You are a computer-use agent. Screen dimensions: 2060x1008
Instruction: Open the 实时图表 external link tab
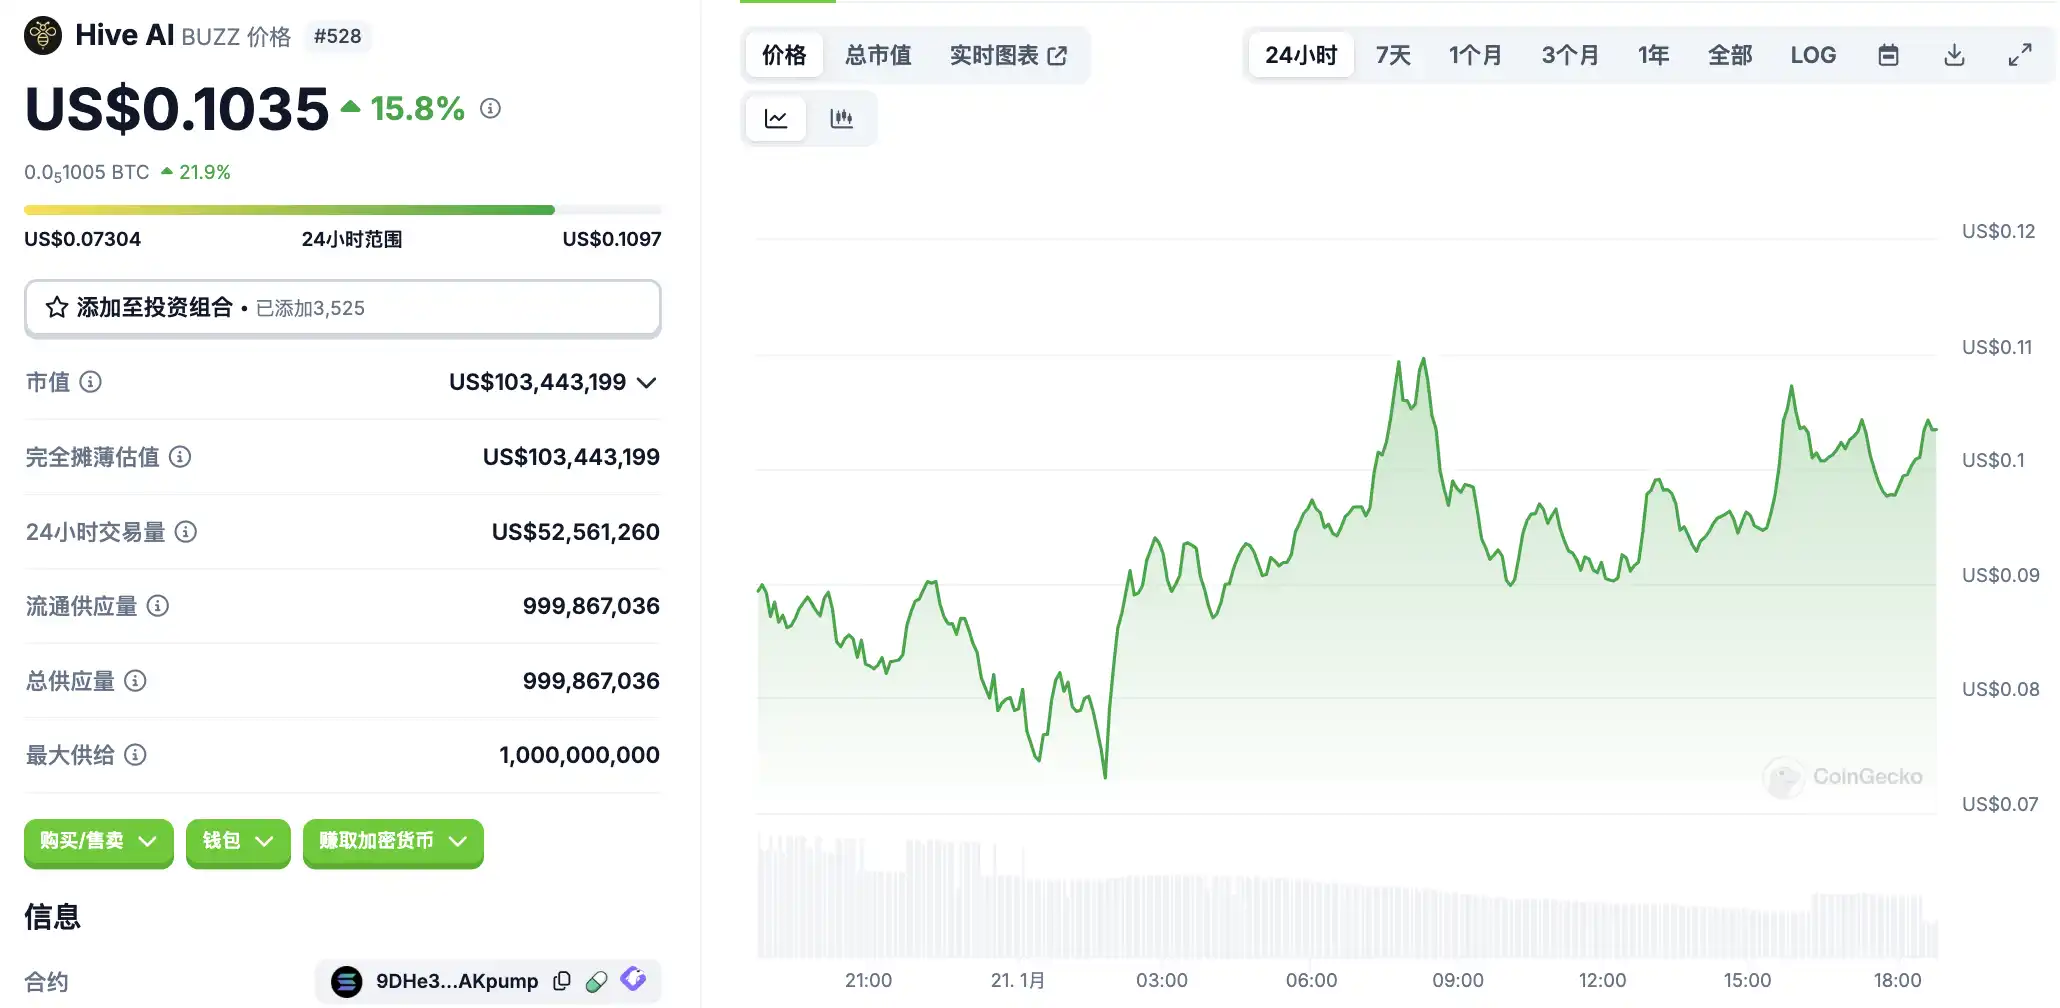pyautogui.click(x=1008, y=55)
